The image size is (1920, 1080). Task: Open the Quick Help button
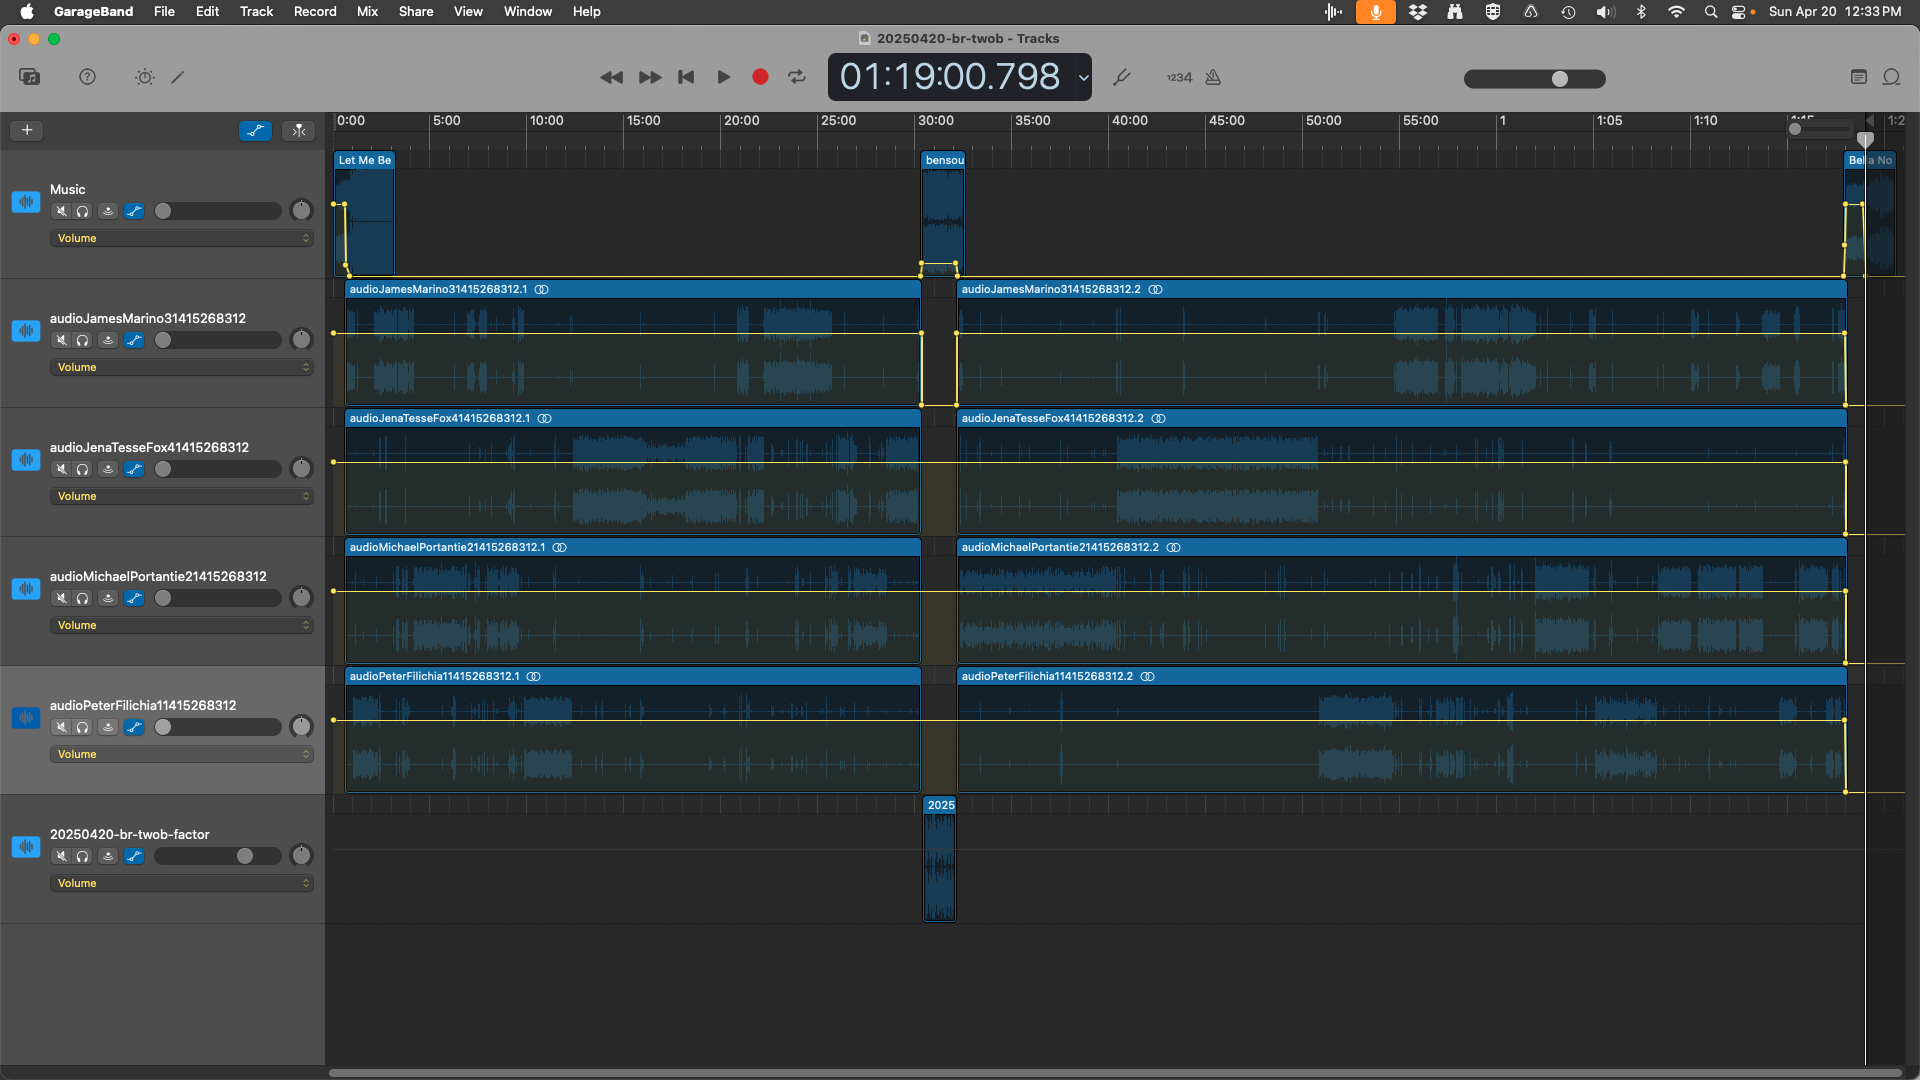[x=88, y=77]
